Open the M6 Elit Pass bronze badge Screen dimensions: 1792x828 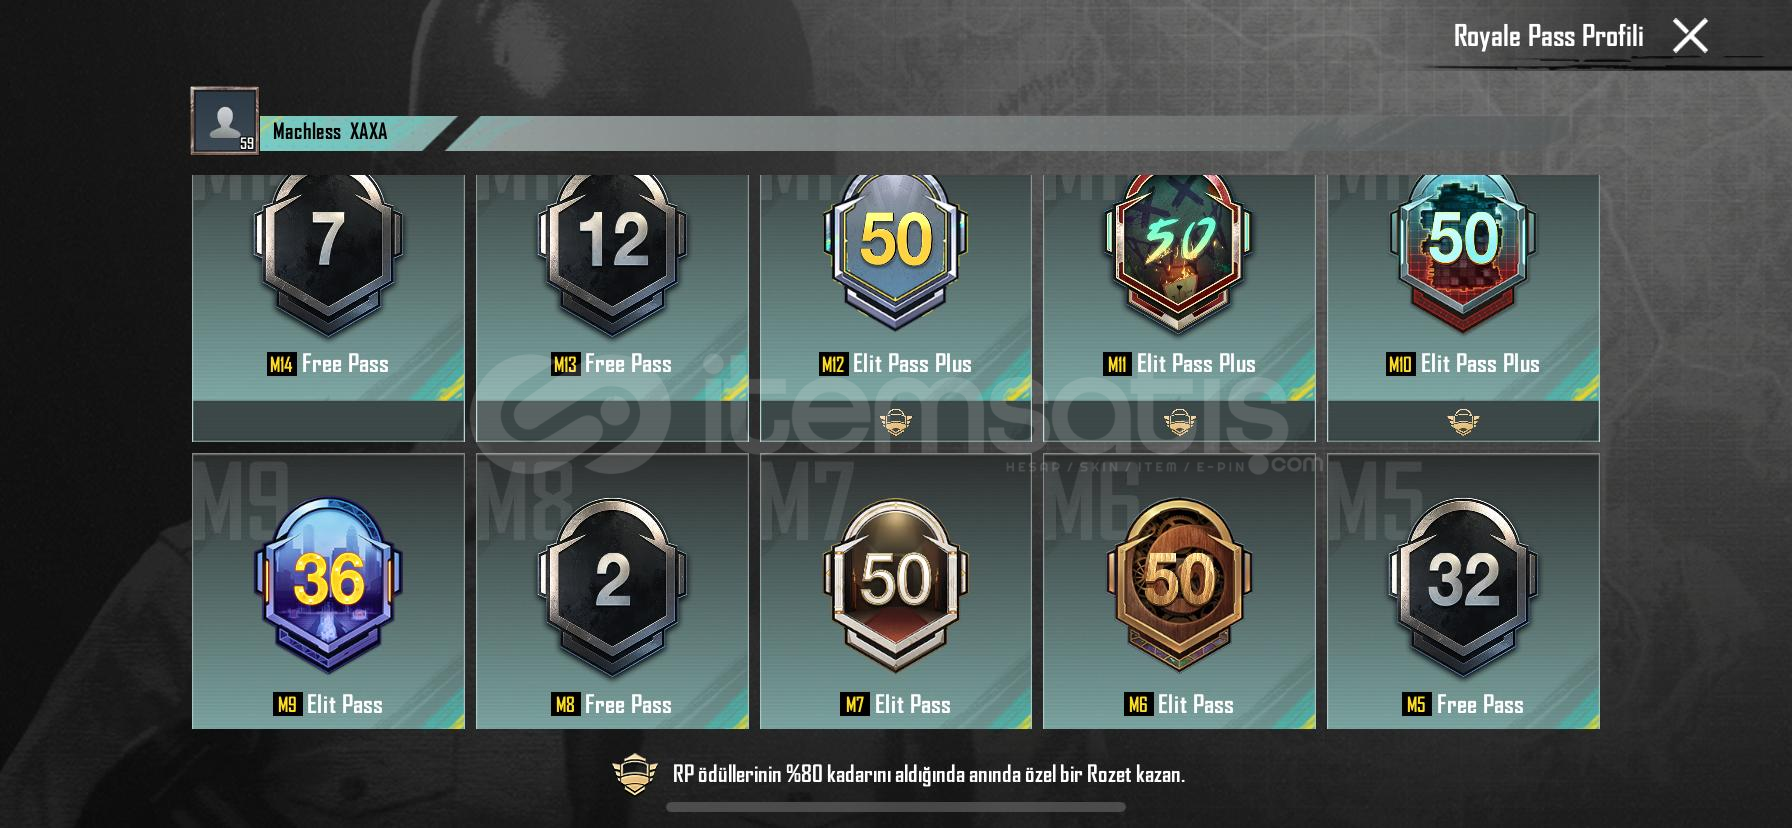click(x=1179, y=584)
